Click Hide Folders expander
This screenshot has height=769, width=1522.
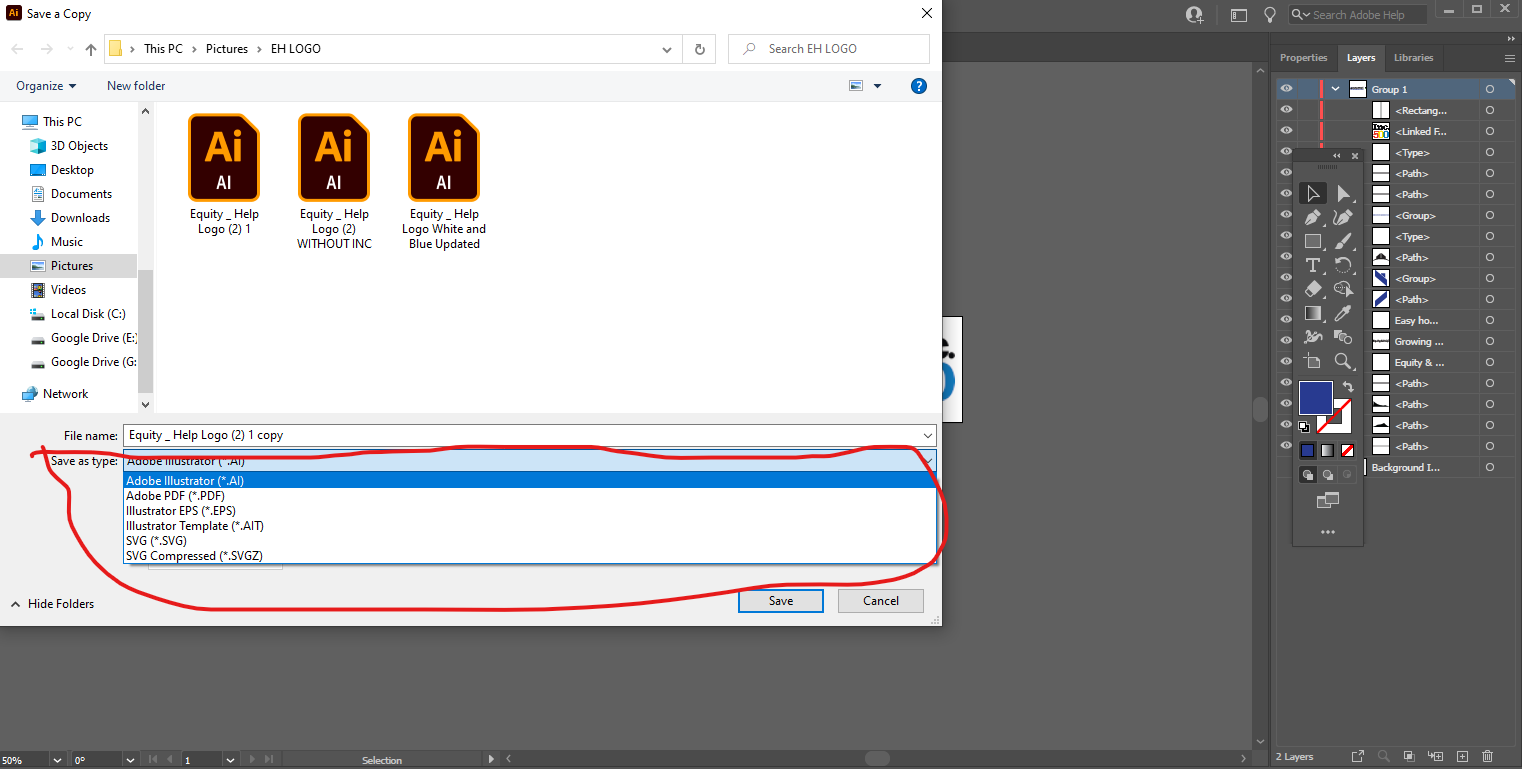pyautogui.click(x=52, y=604)
